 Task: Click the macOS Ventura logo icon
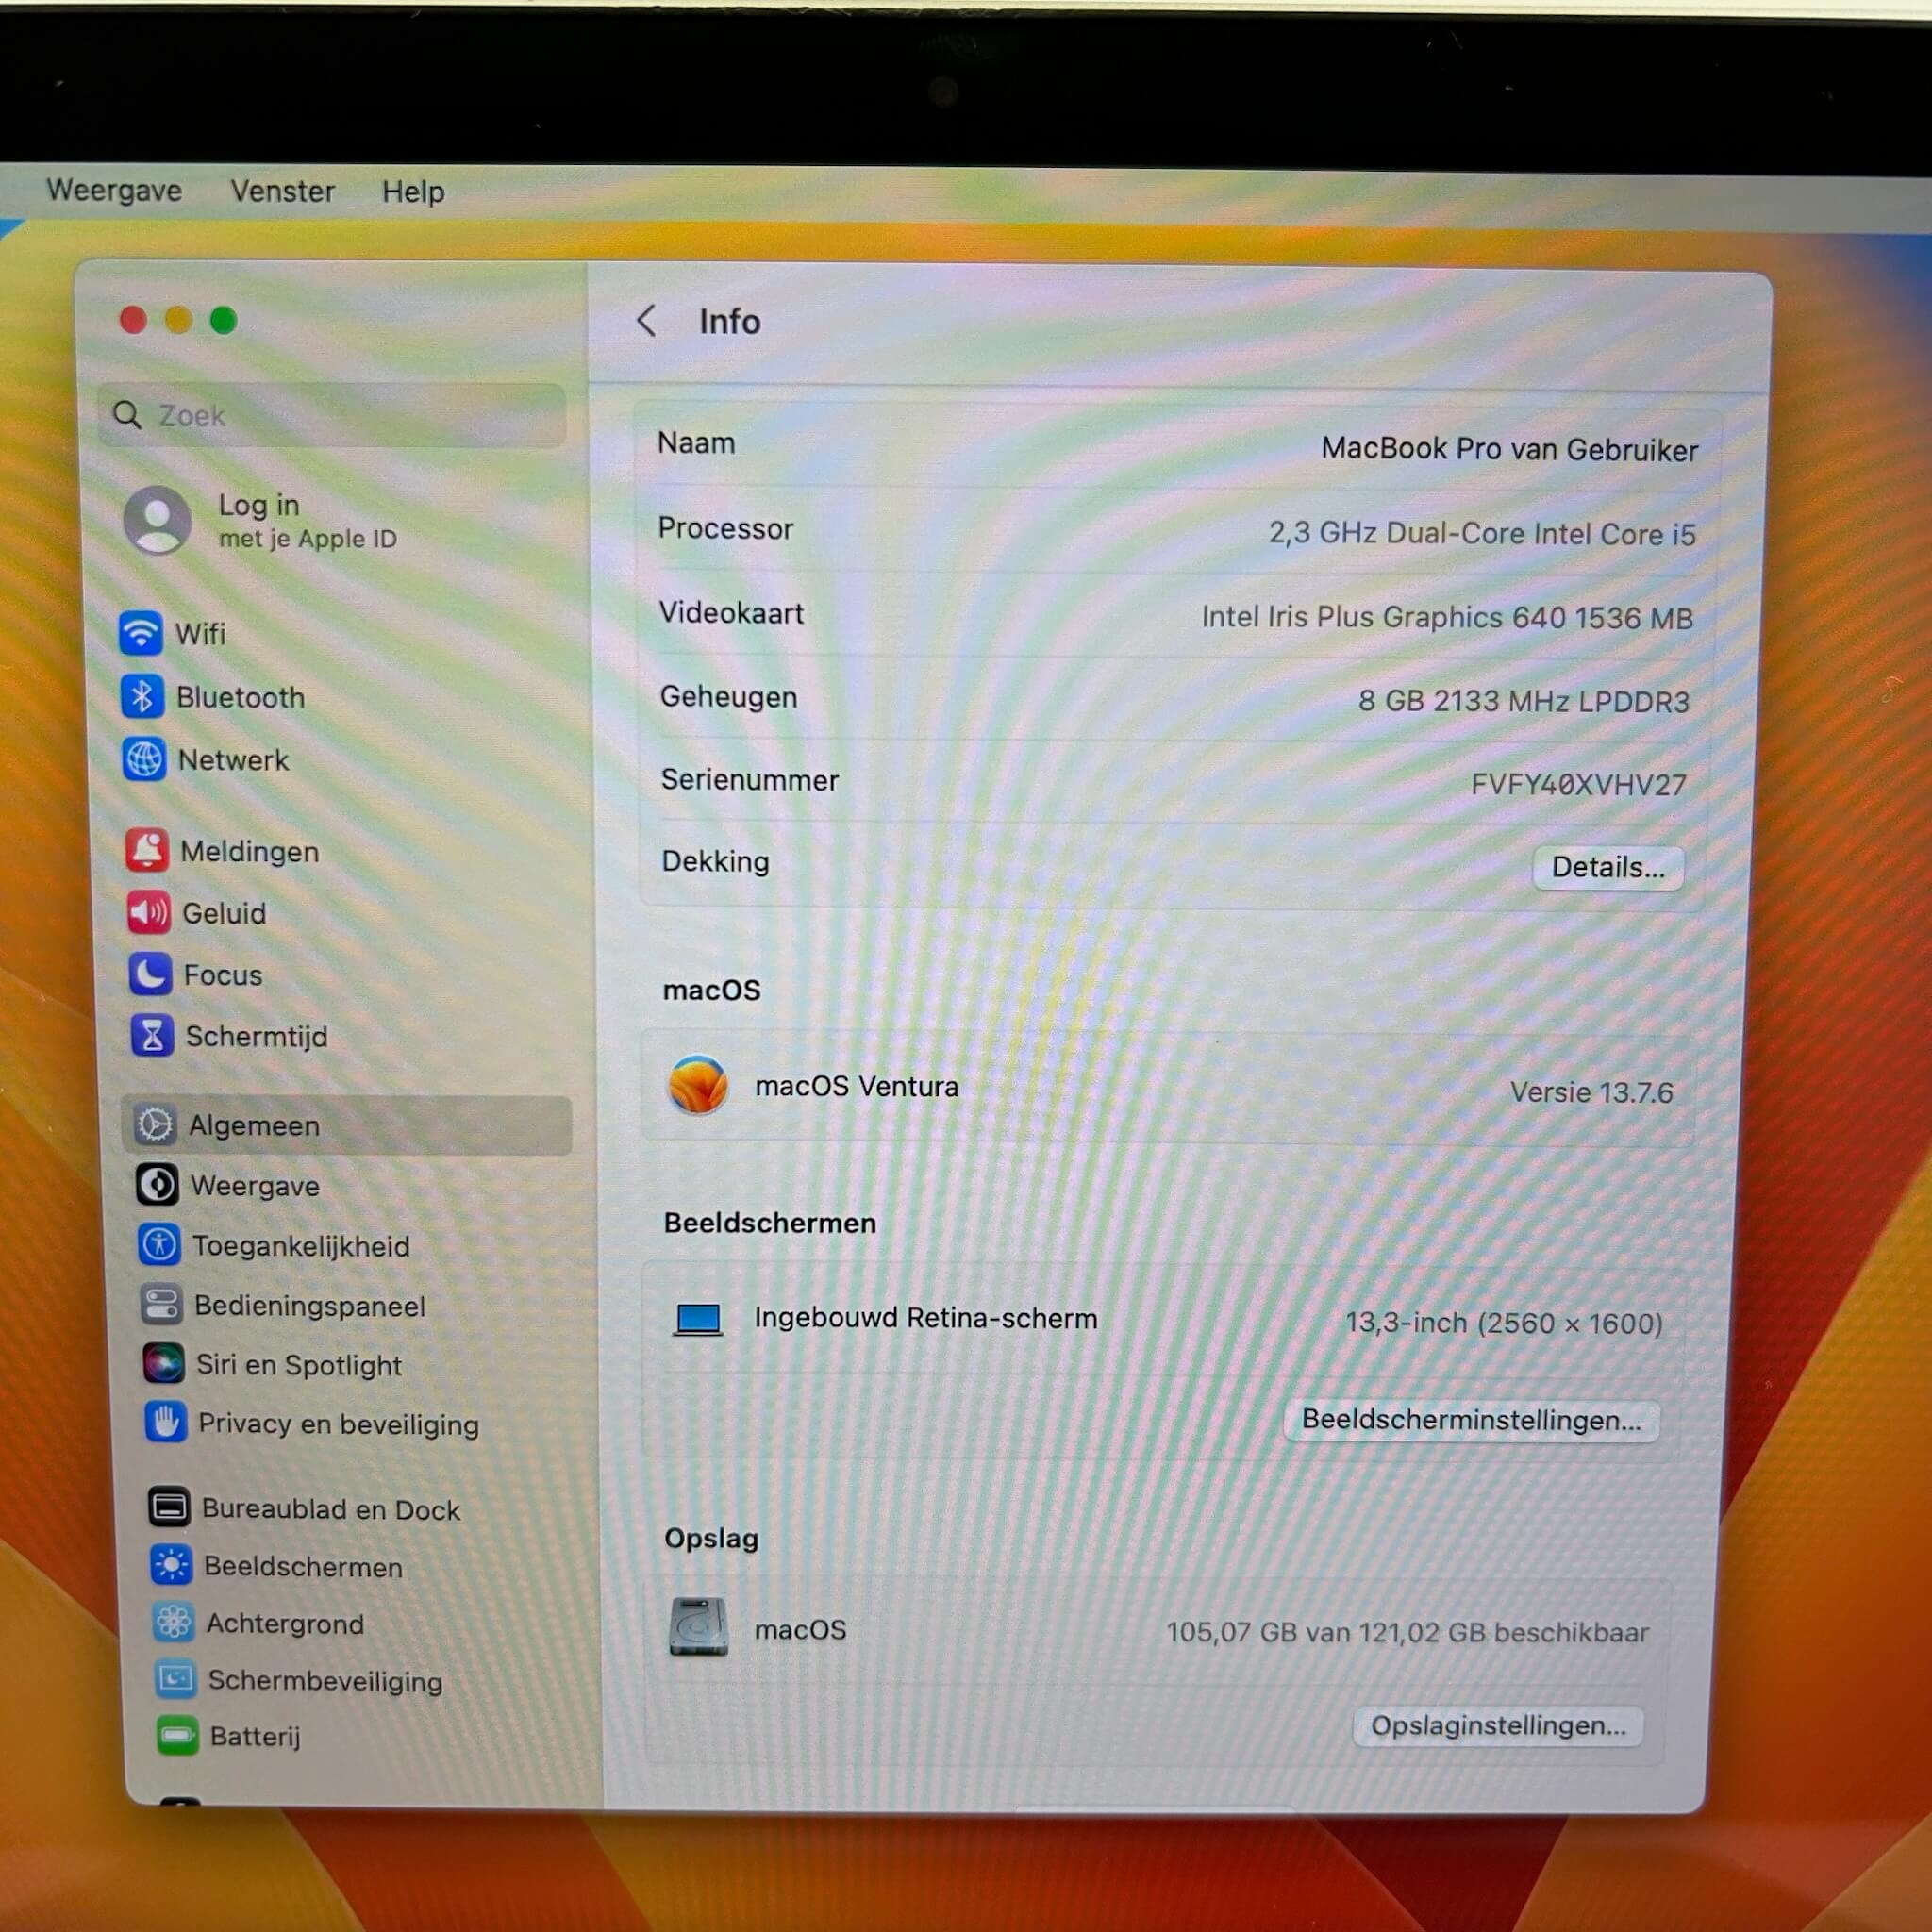[698, 1085]
